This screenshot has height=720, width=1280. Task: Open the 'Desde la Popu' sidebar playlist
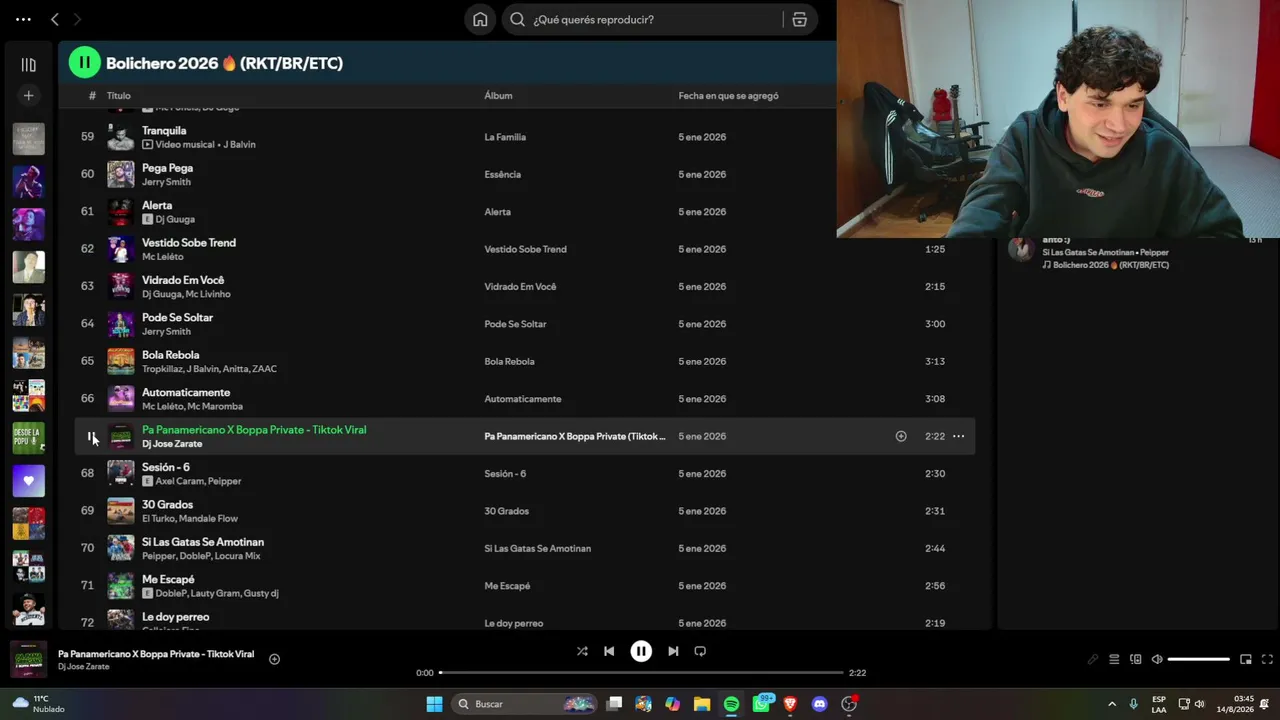[28, 438]
